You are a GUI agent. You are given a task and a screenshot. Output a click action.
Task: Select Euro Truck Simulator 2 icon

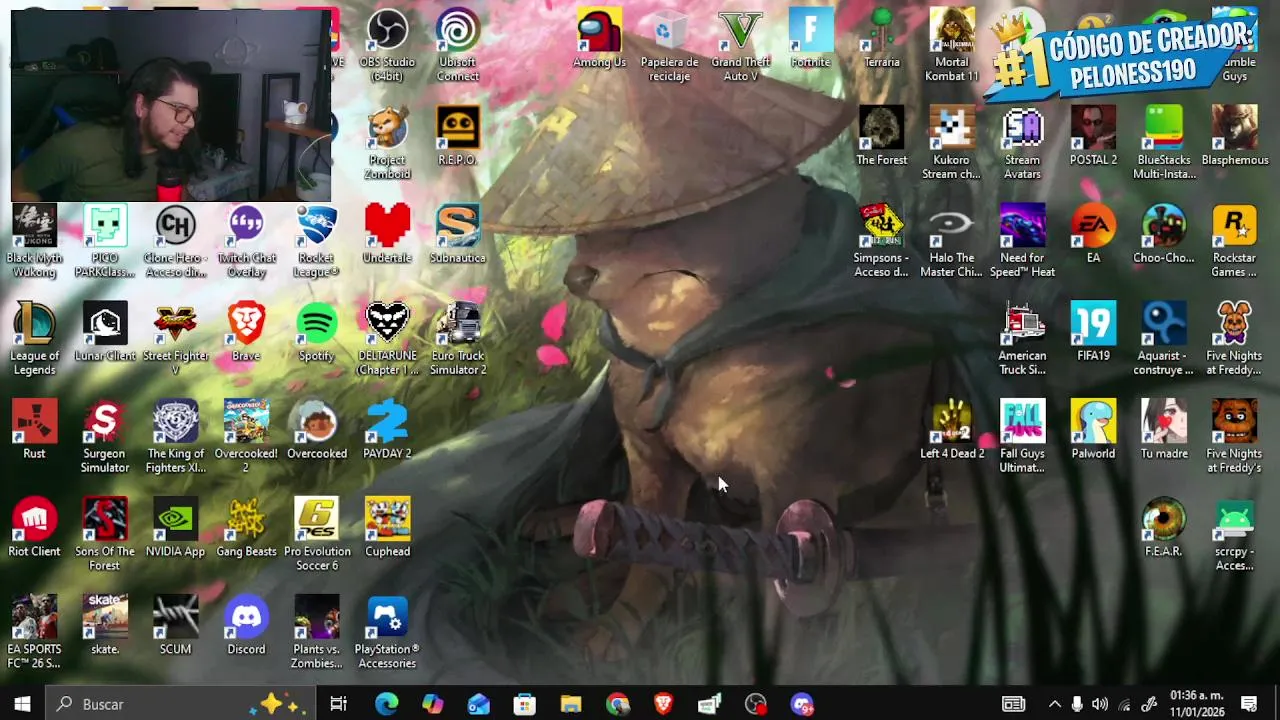point(458,338)
